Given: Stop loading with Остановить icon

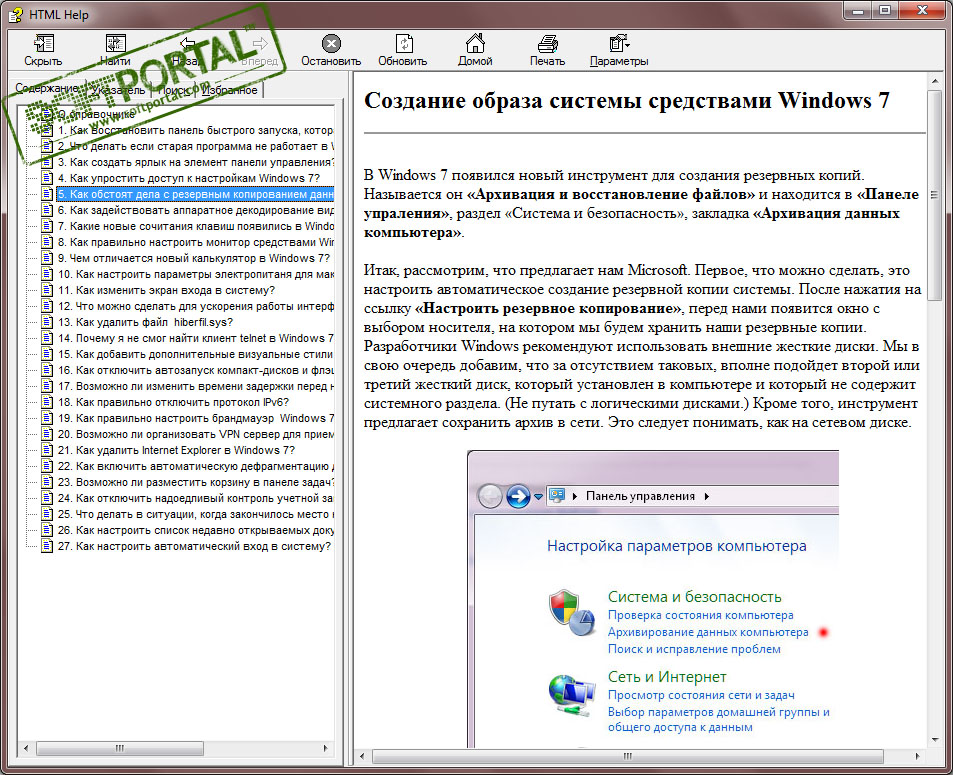Looking at the screenshot, I should pos(331,44).
